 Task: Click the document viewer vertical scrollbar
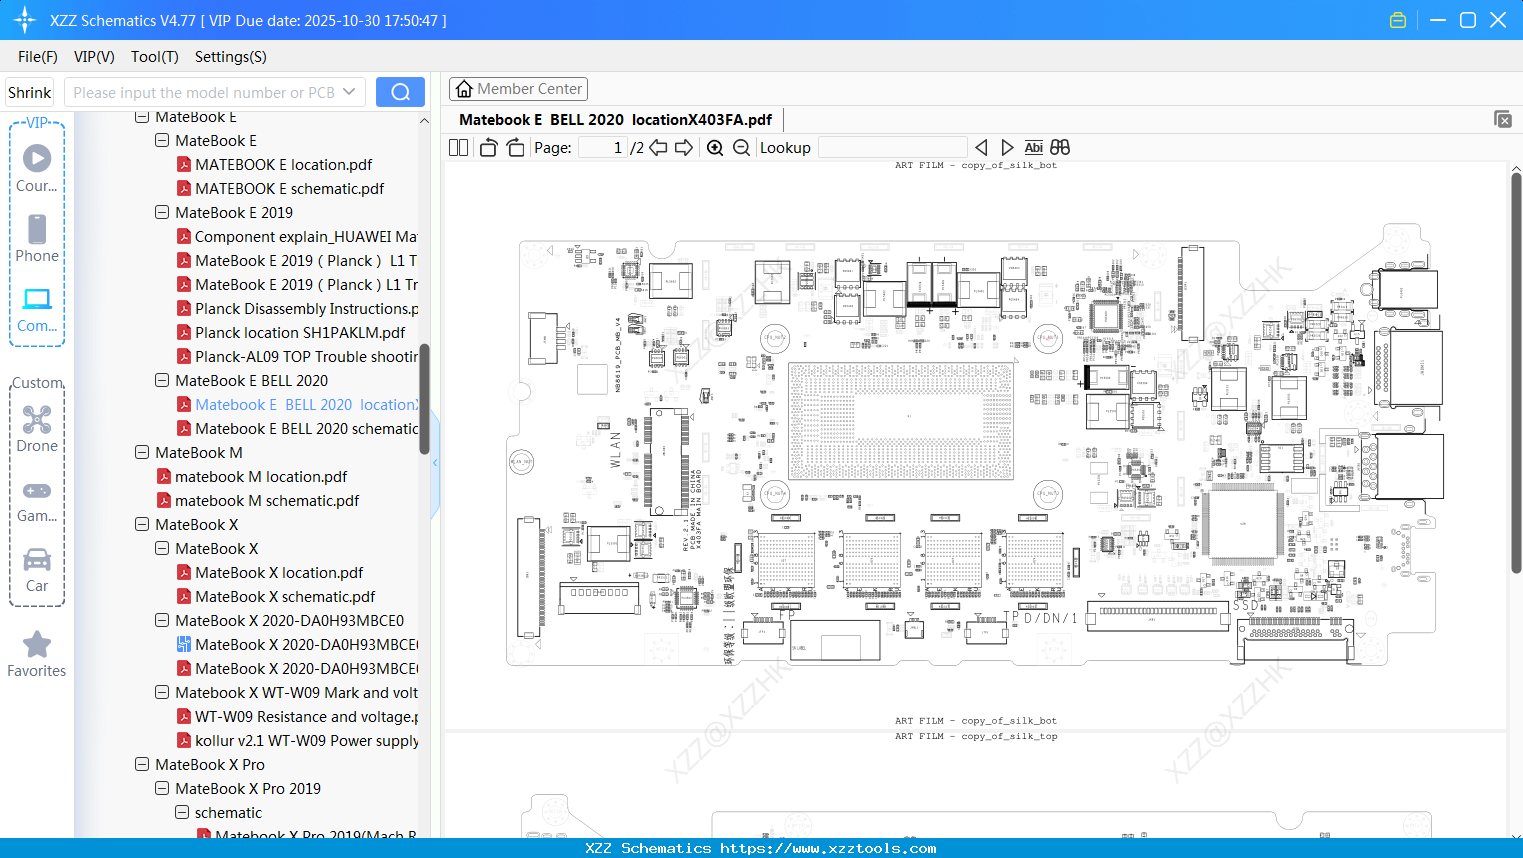(1516, 372)
